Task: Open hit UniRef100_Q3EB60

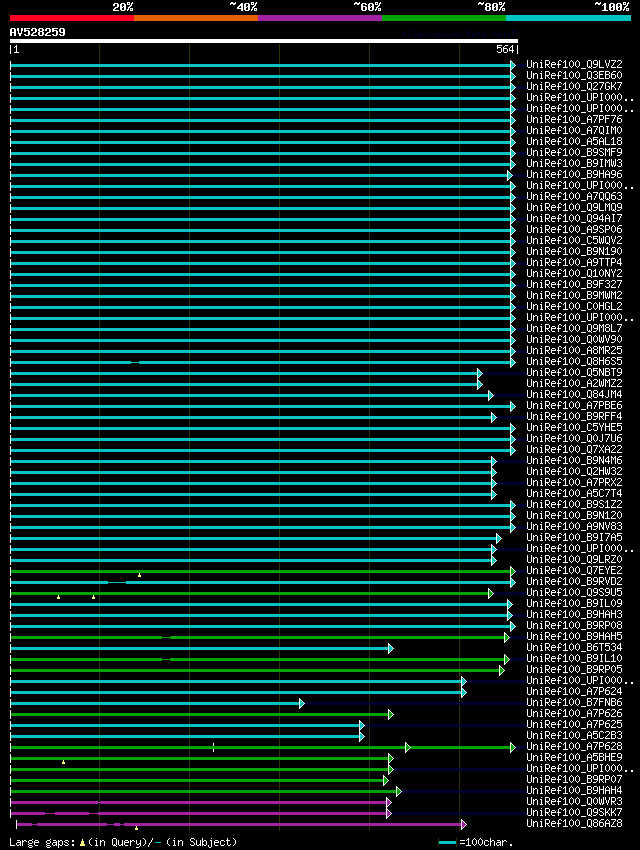Action: pos(574,75)
